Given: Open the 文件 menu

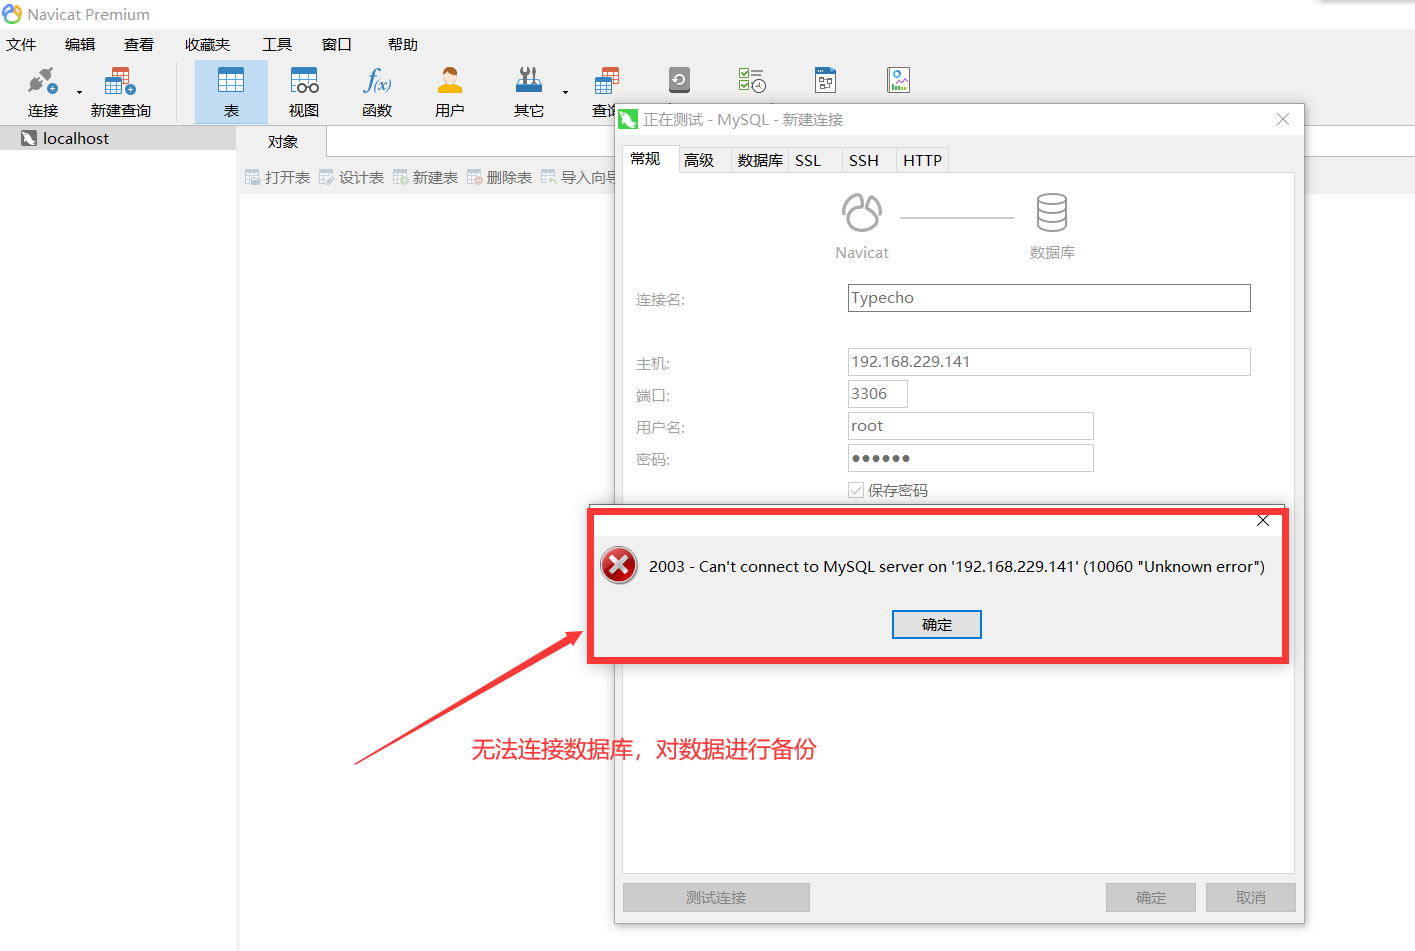Looking at the screenshot, I should tap(21, 44).
